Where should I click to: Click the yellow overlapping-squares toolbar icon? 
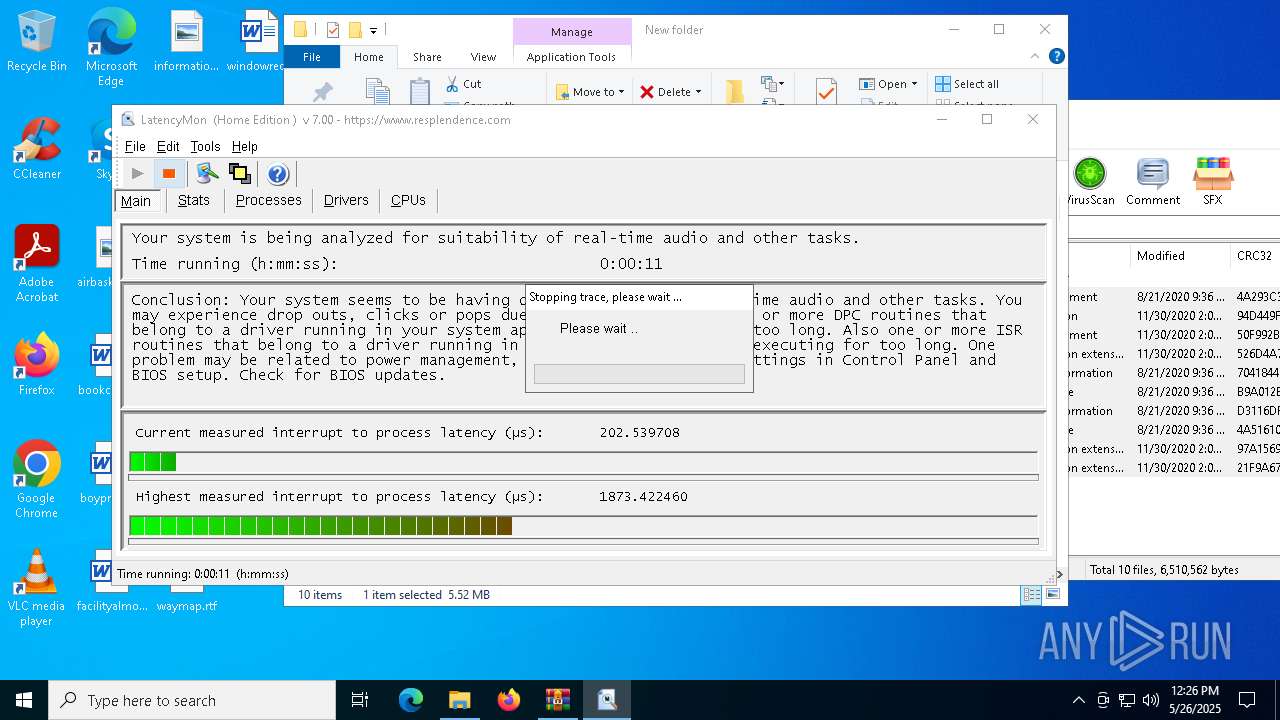(239, 174)
